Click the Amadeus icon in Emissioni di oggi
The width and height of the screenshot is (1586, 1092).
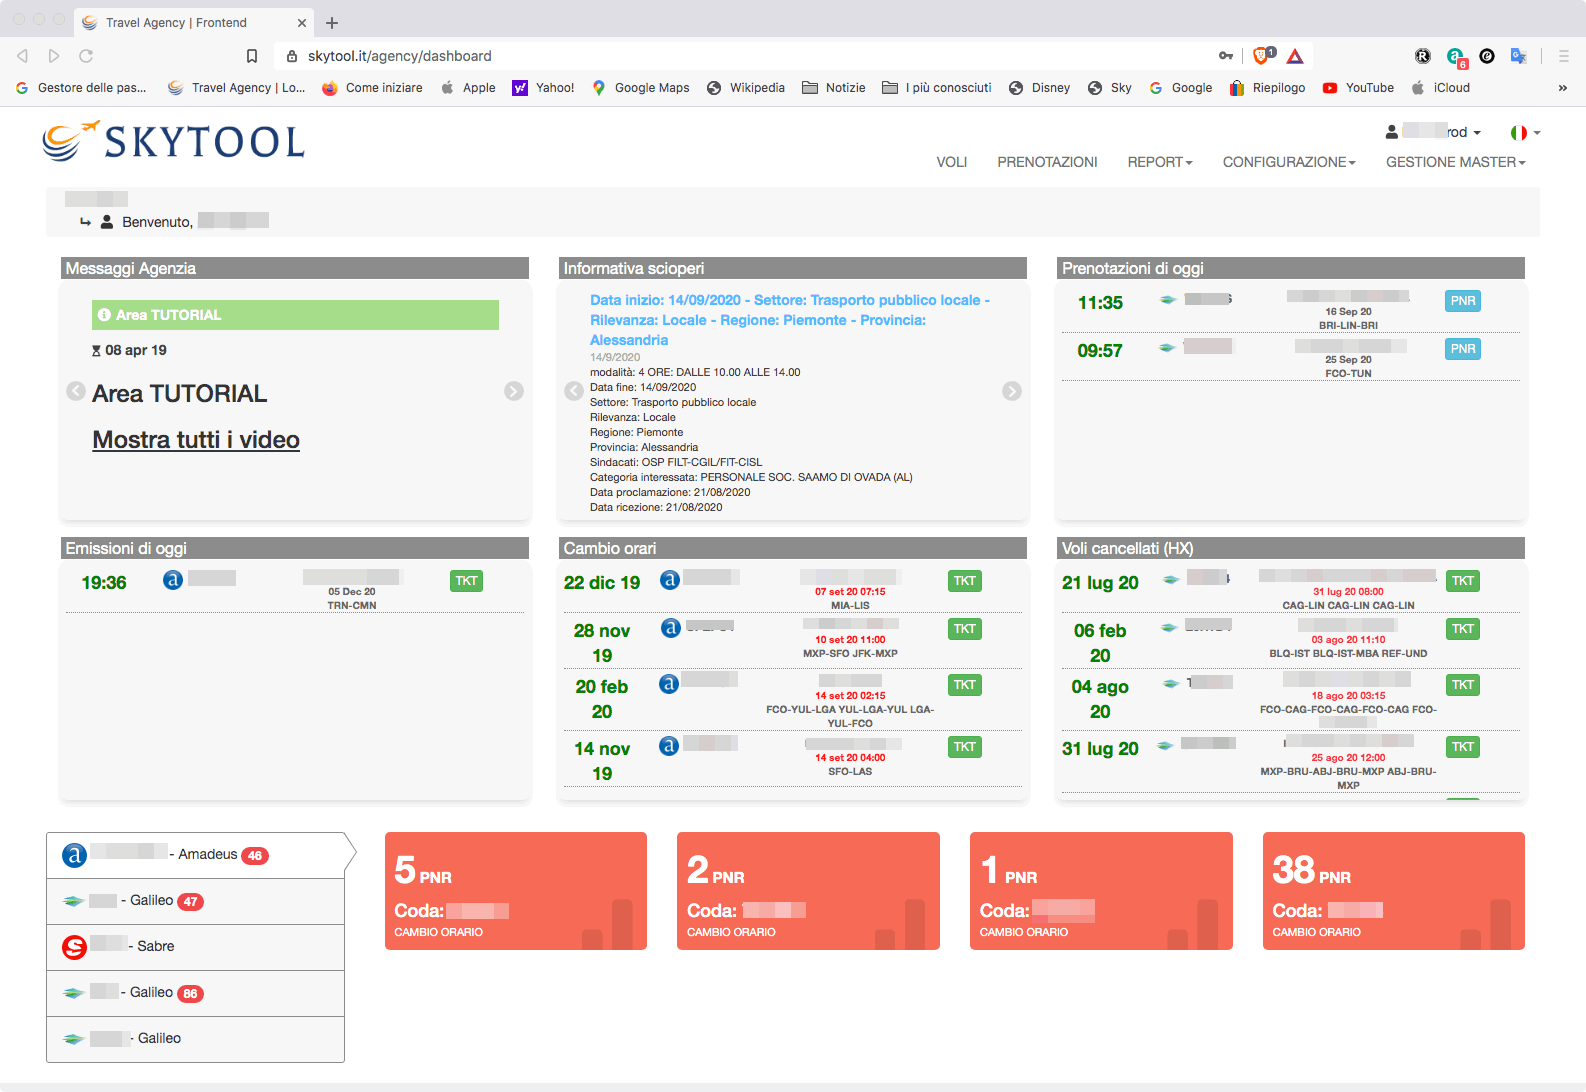[173, 580]
